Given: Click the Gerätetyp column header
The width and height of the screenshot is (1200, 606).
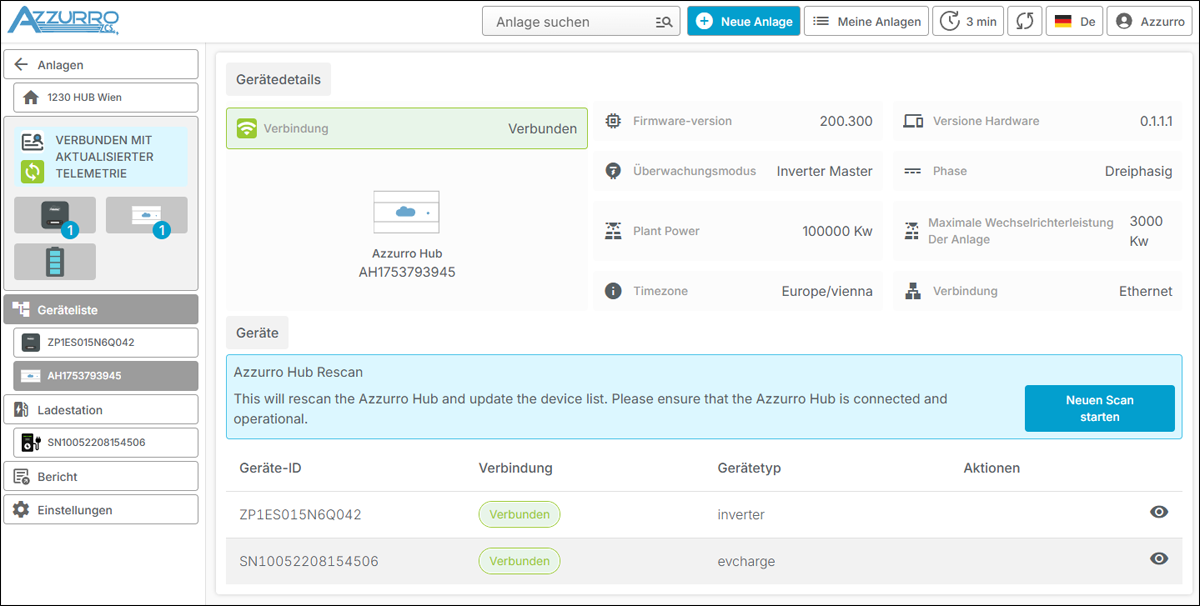Looking at the screenshot, I should click(749, 468).
